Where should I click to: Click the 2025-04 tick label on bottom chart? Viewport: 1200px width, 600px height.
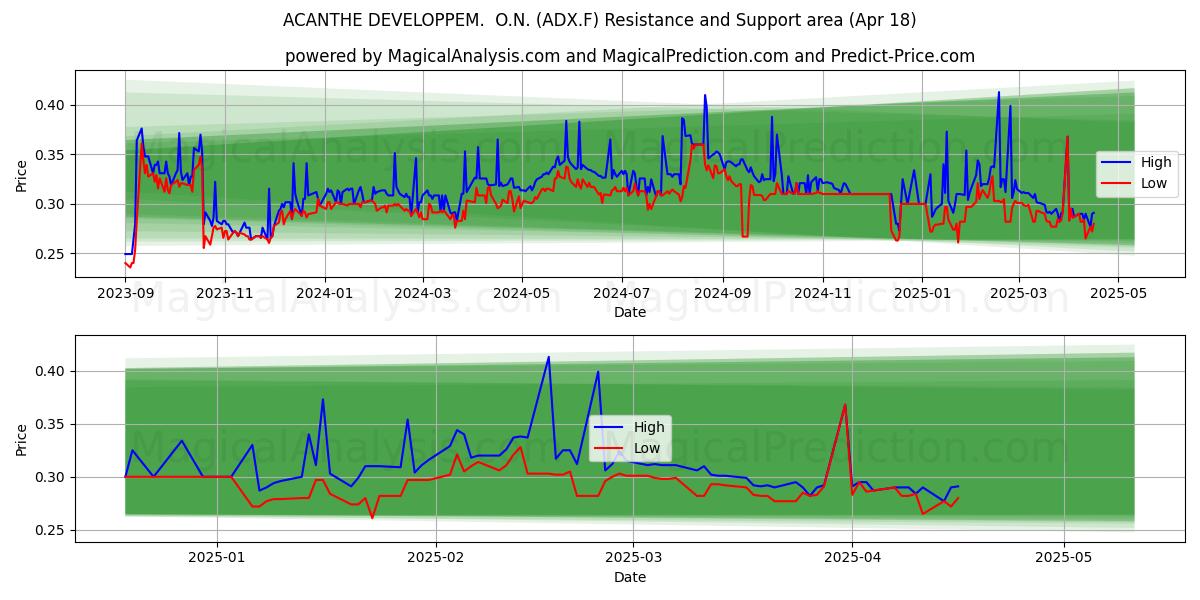tap(851, 559)
